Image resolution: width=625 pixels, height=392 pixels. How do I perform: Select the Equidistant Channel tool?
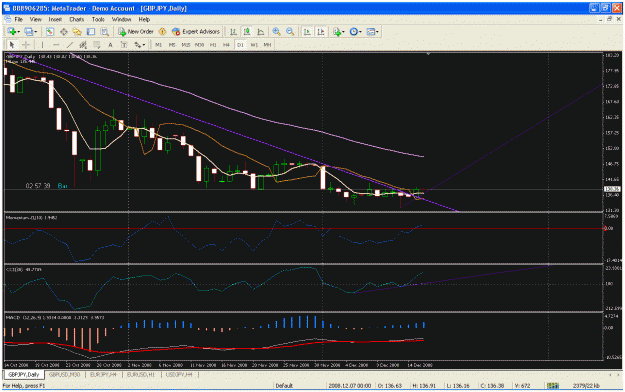tap(83, 45)
